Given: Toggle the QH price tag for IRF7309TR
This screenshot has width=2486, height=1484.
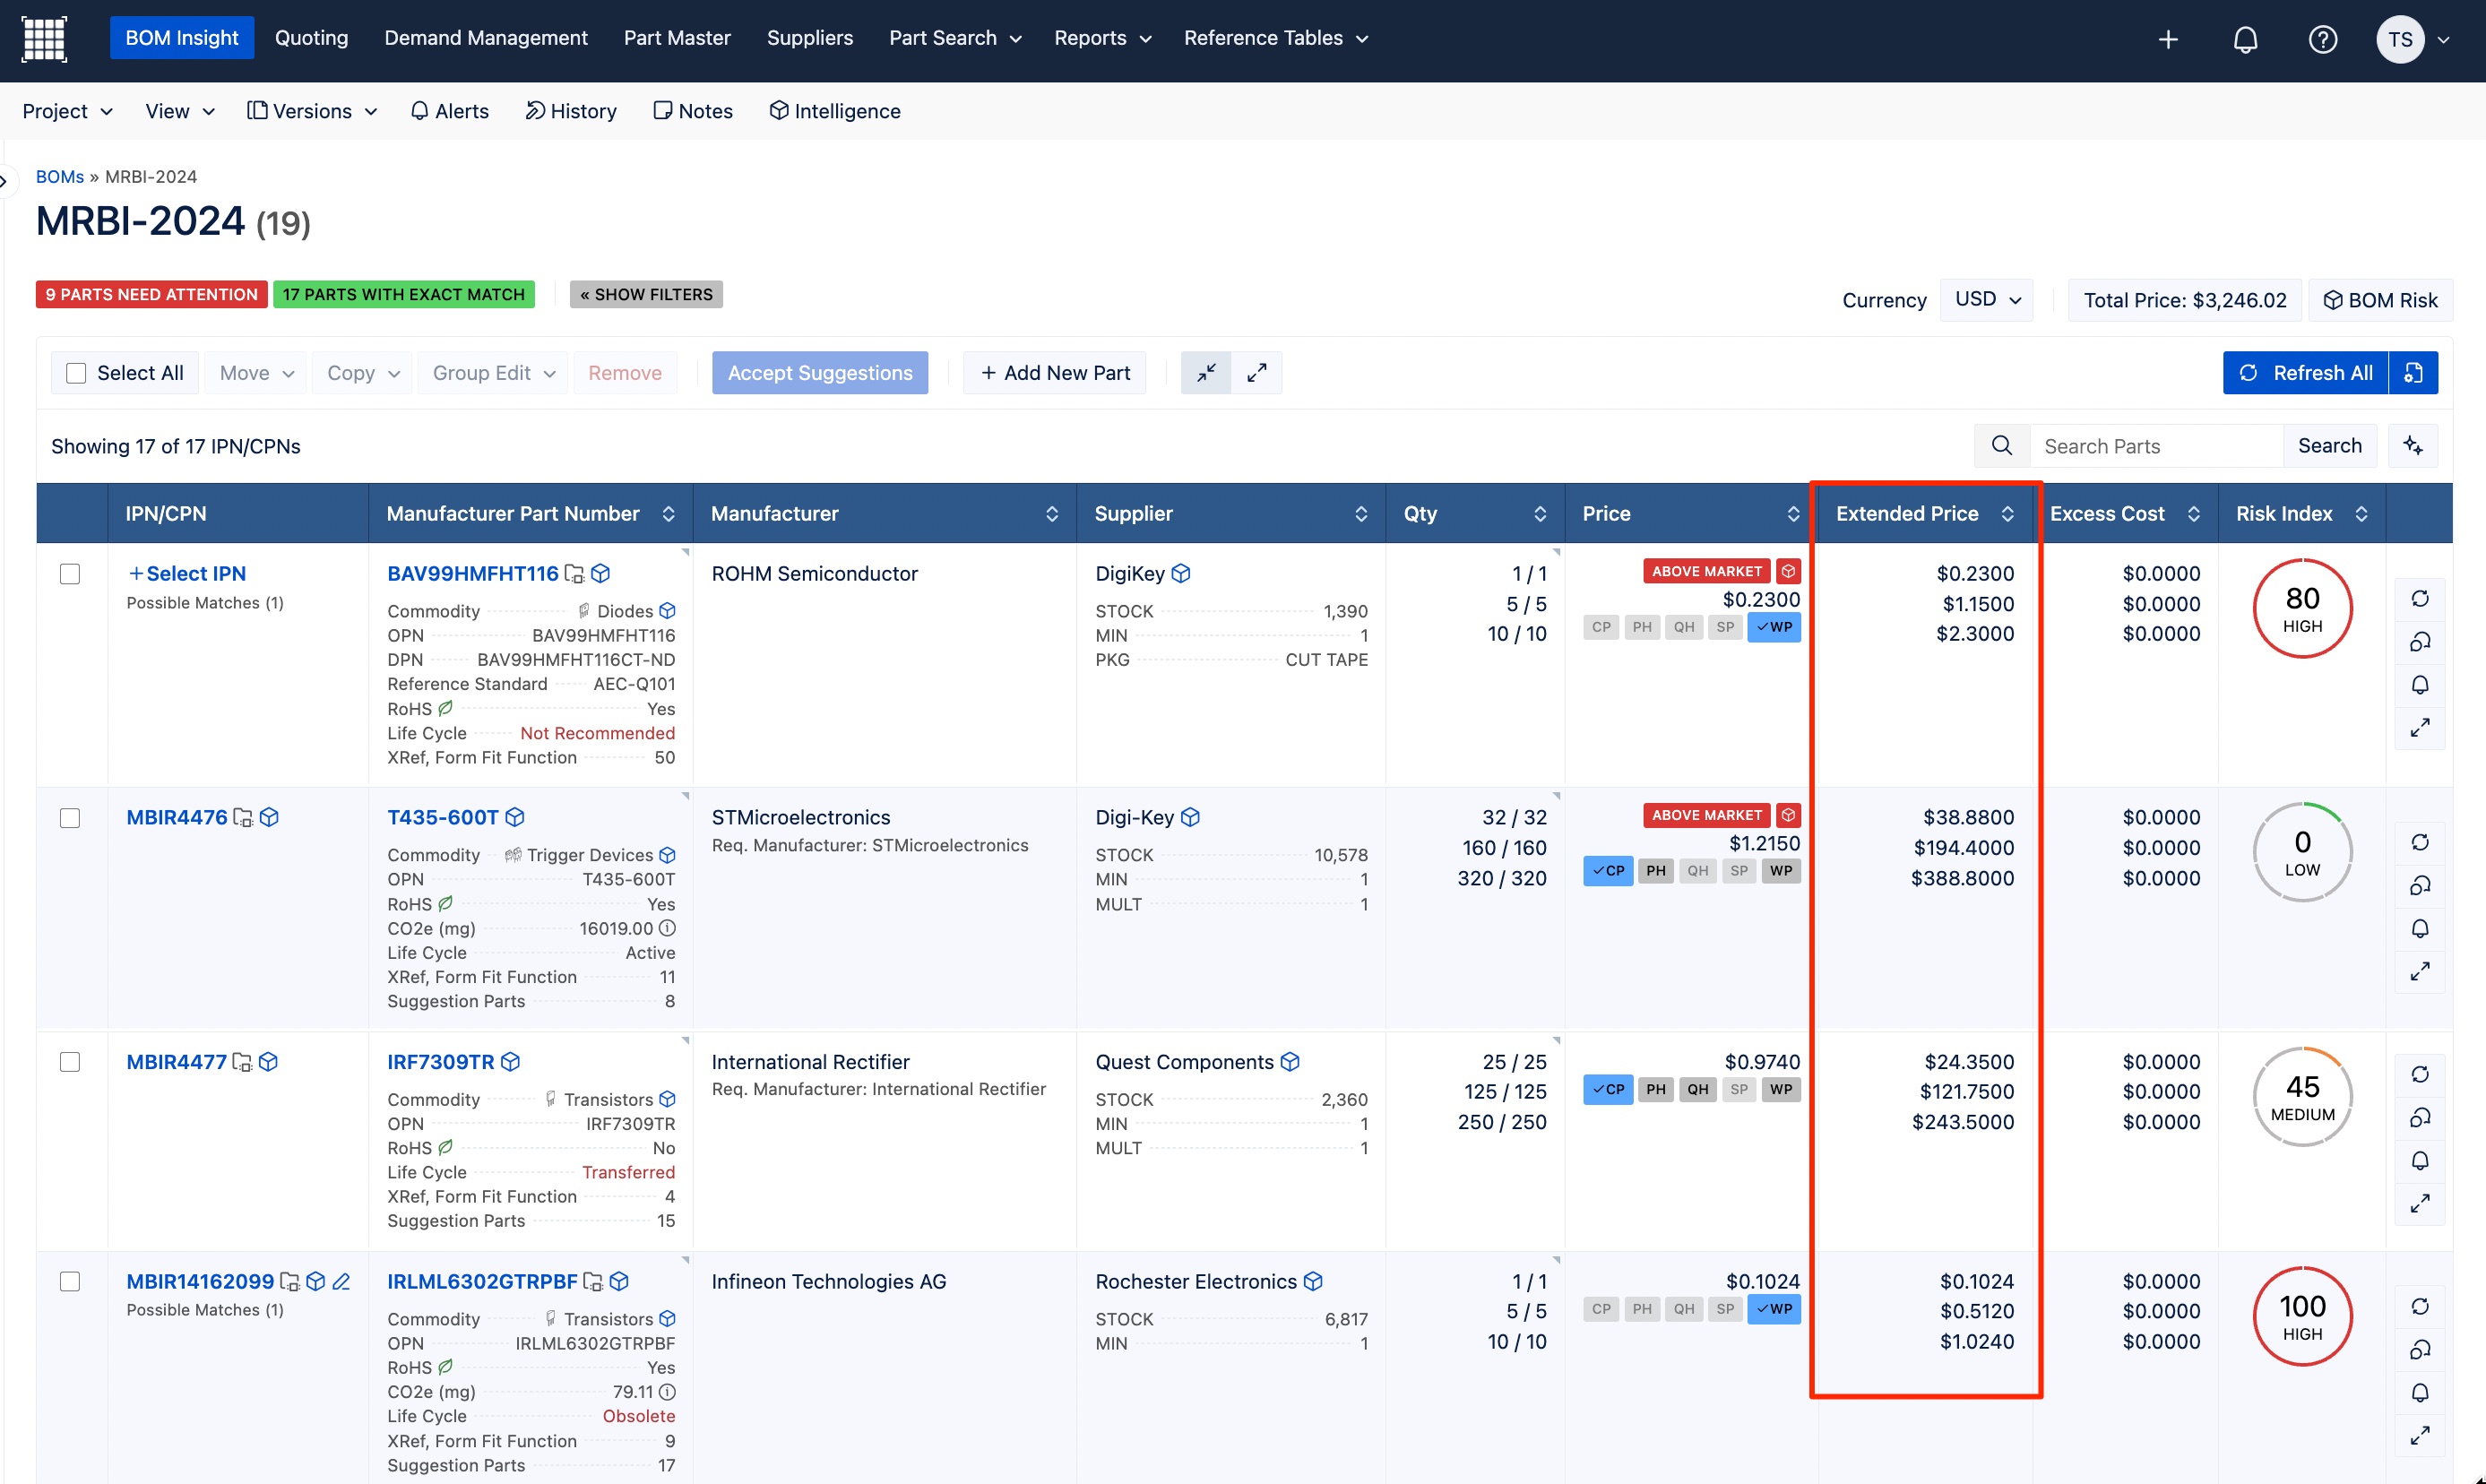Looking at the screenshot, I should [1697, 1089].
